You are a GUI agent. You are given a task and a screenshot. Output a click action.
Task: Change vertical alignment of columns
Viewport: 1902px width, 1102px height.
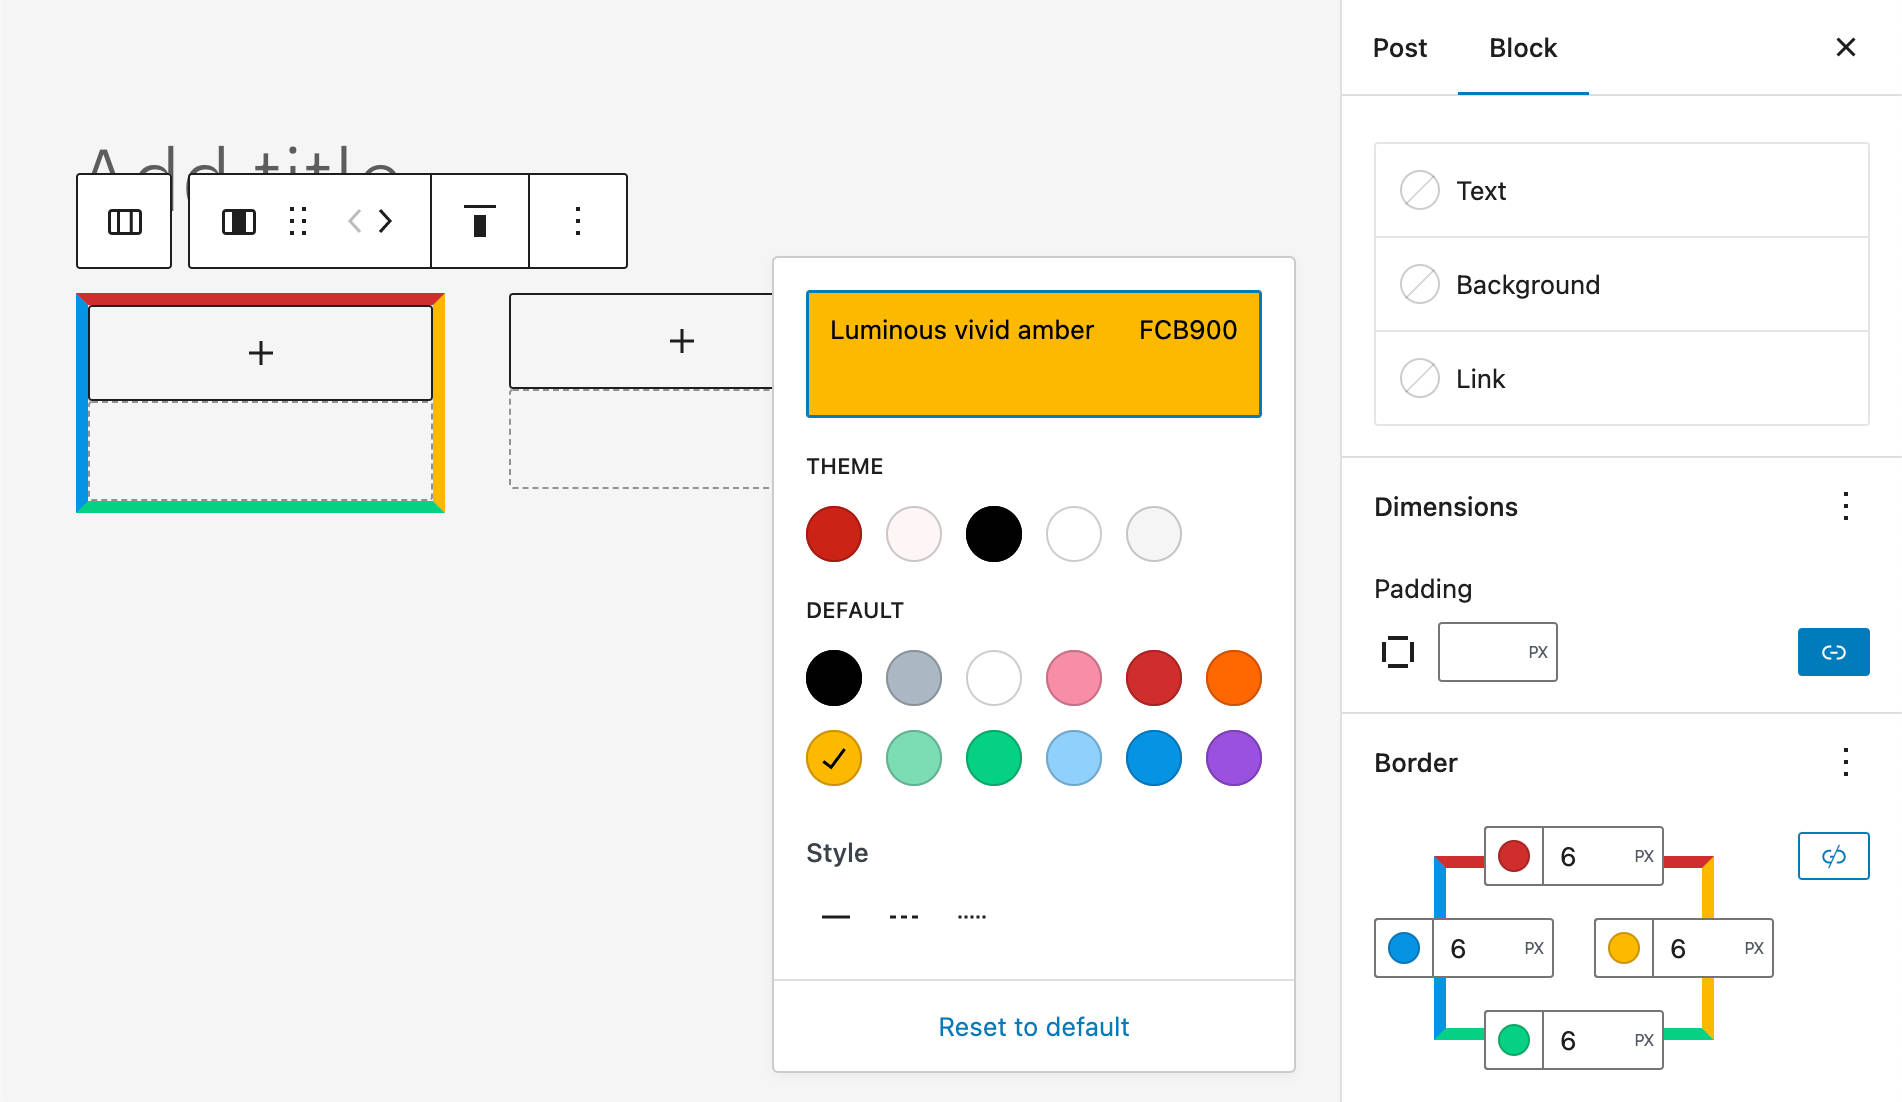[480, 221]
